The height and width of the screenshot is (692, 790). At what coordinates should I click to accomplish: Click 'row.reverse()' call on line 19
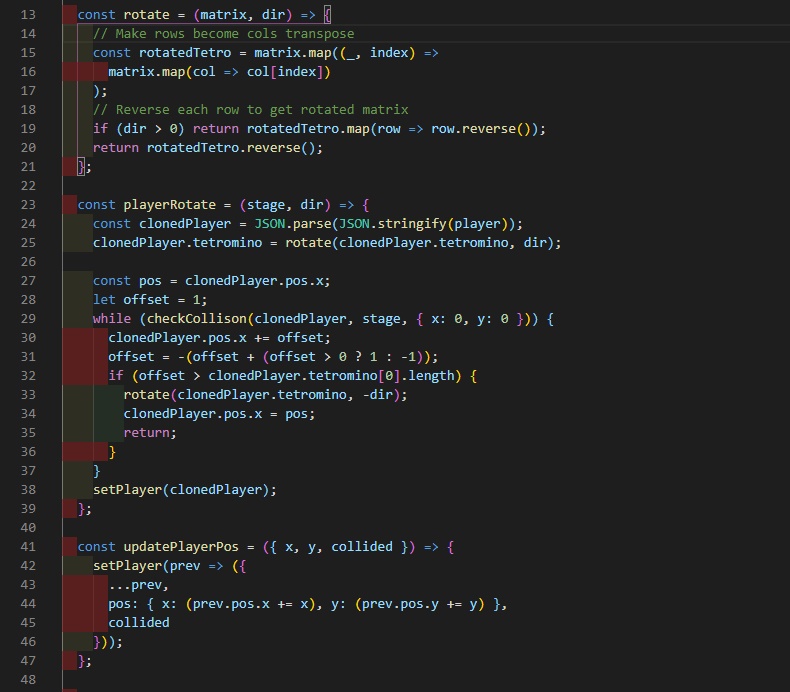(481, 129)
